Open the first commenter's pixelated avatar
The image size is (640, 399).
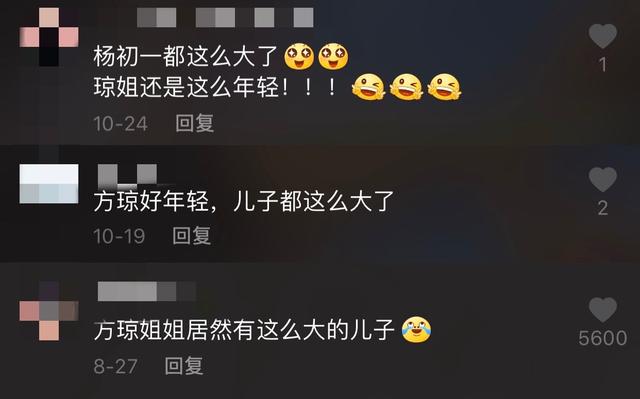pos(49,37)
